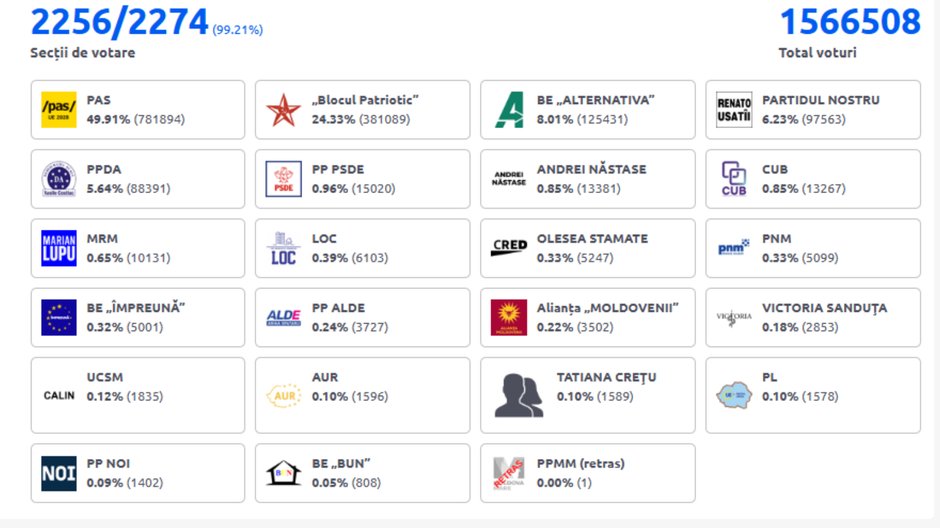Click the BE ALTERNATIVA green logo
This screenshot has width=940, height=528.
tap(509, 109)
